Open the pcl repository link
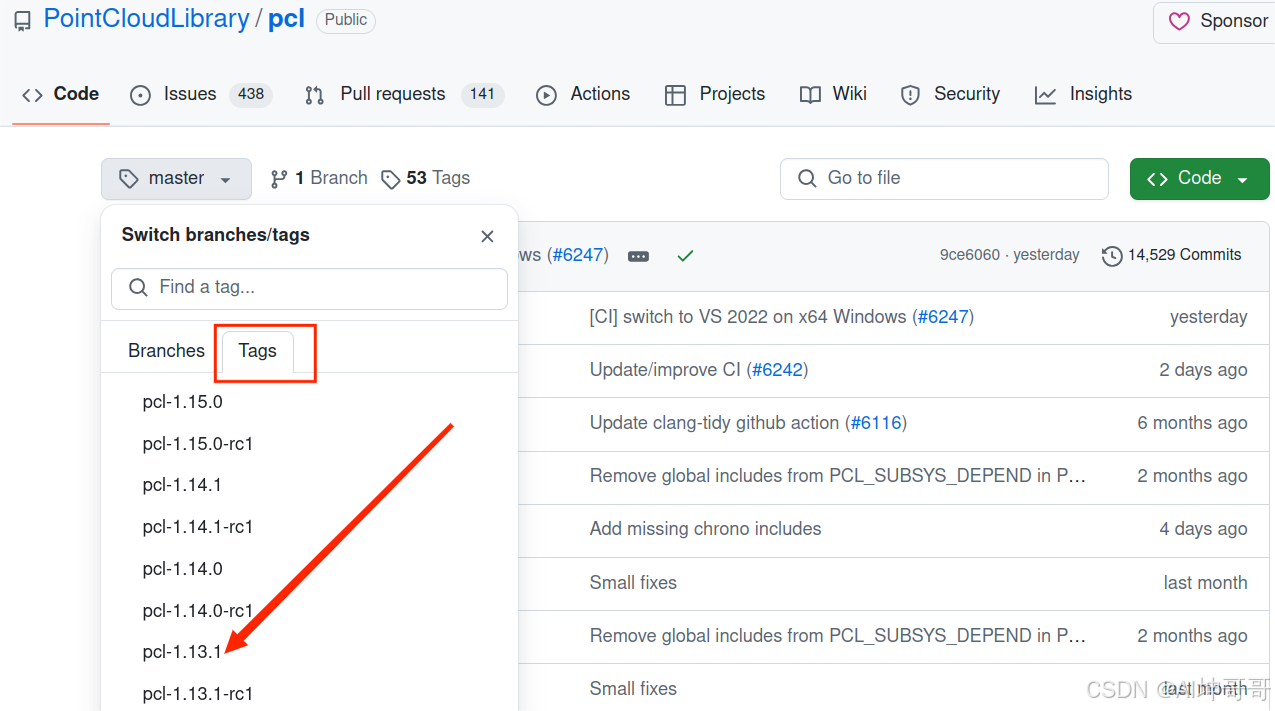Viewport: 1275px width, 711px height. coord(286,19)
